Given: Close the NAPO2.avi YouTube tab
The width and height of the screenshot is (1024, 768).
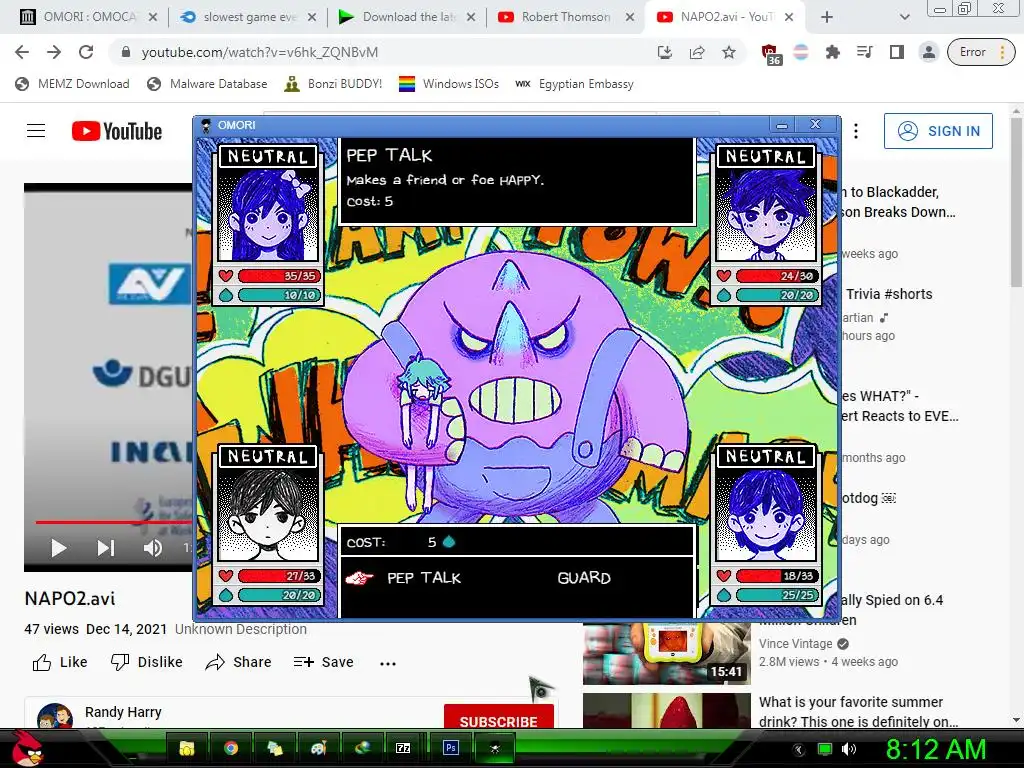Looking at the screenshot, I should coord(789,17).
